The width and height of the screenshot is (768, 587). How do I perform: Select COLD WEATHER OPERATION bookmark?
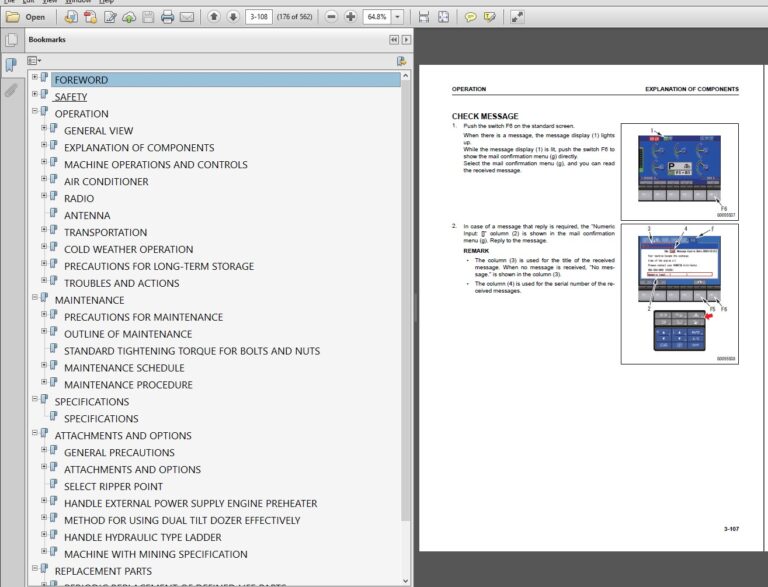128,249
